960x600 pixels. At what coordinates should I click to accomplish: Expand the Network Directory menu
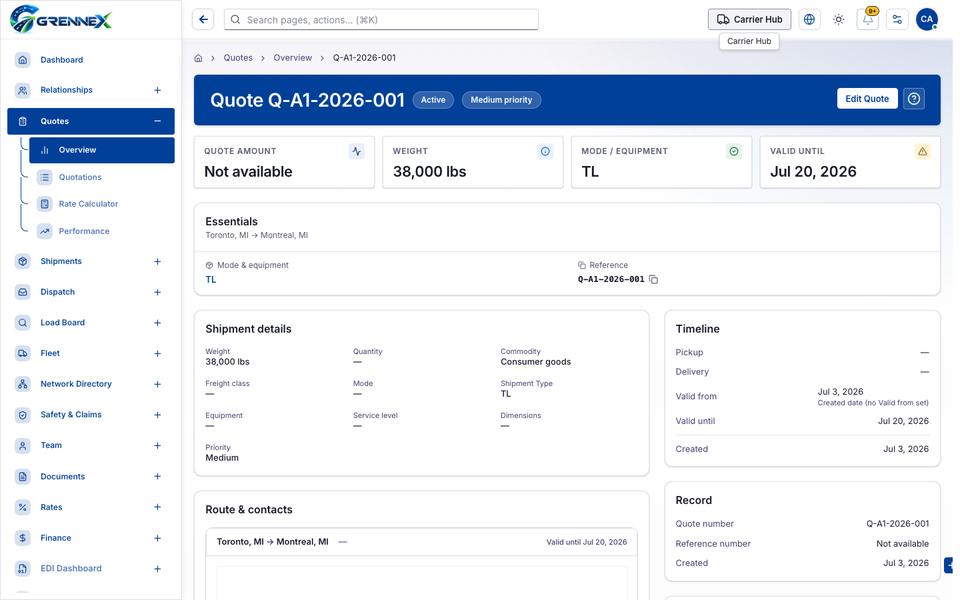pos(157,384)
